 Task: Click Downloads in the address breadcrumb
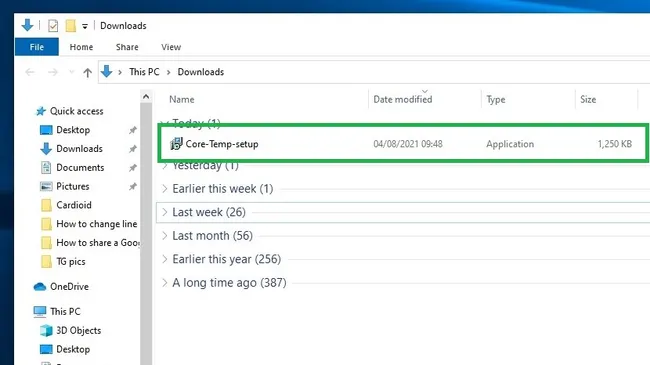click(x=201, y=72)
